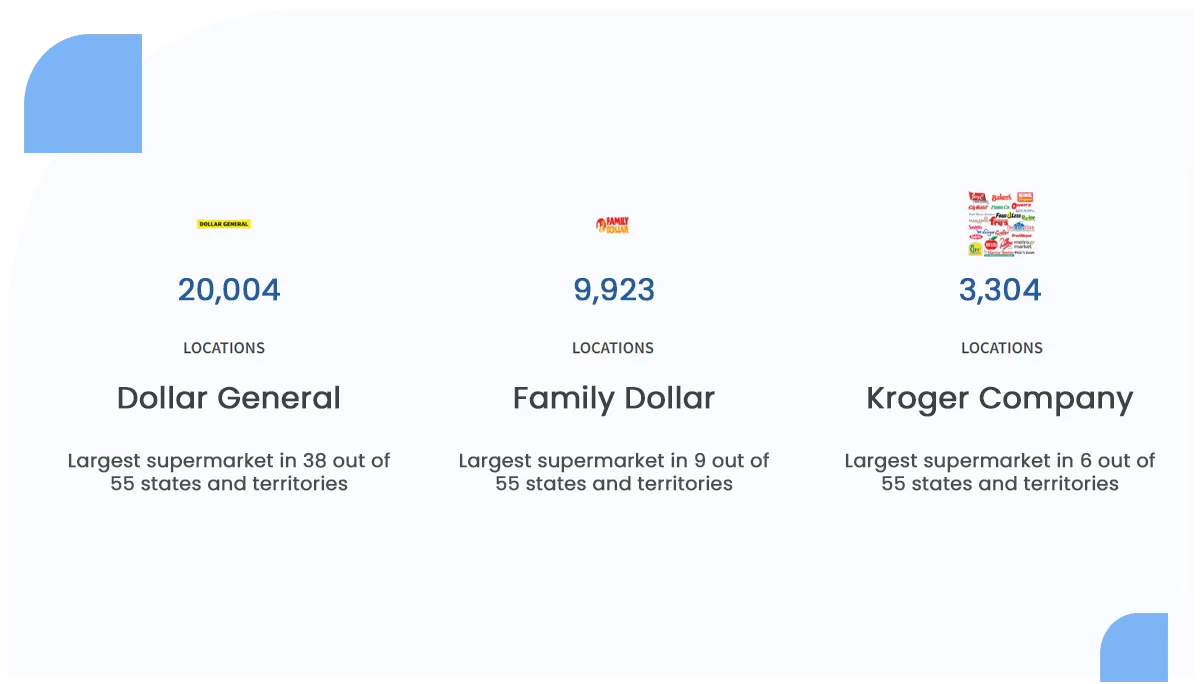Click the red Fry's logo

click(x=999, y=222)
